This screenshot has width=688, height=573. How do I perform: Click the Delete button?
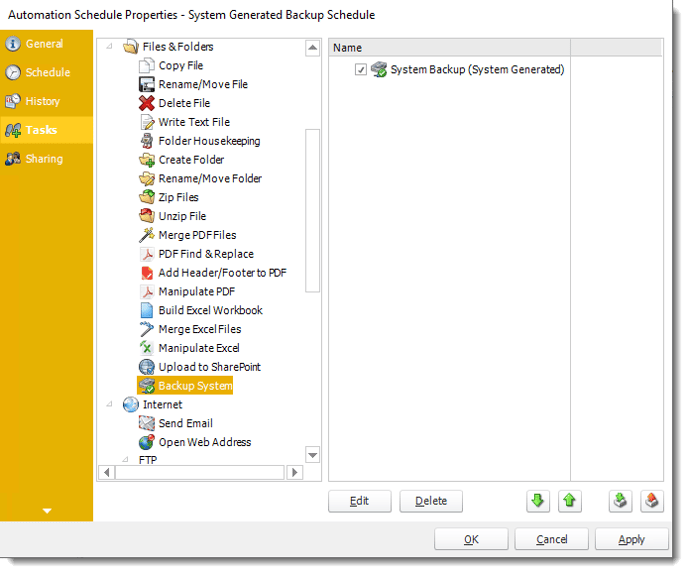431,501
